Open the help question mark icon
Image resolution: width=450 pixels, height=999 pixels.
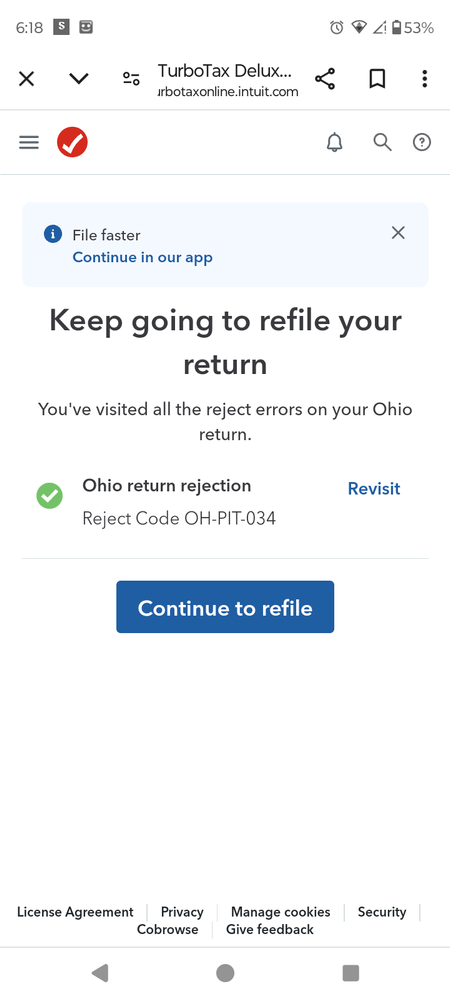[x=422, y=143]
